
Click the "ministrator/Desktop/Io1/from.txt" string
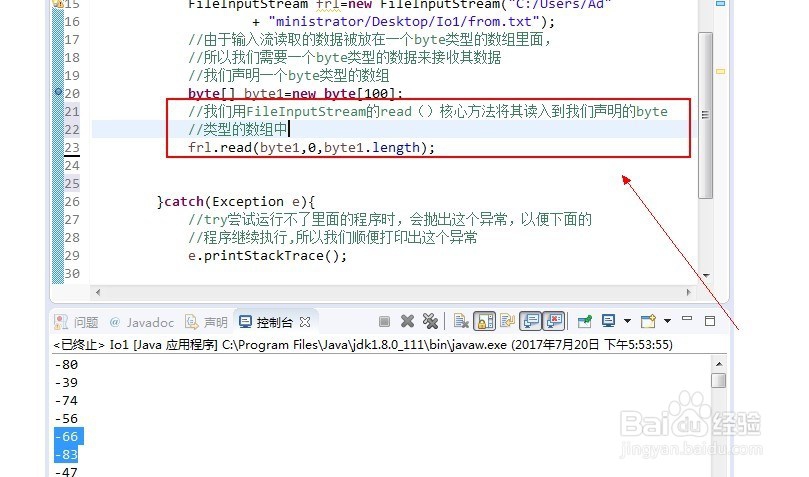pyautogui.click(x=404, y=22)
